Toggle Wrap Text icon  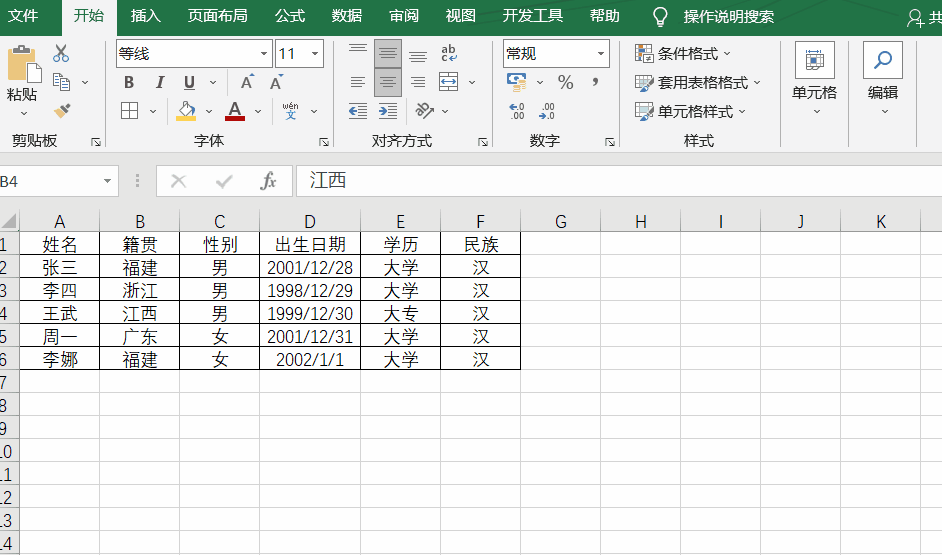(x=449, y=53)
